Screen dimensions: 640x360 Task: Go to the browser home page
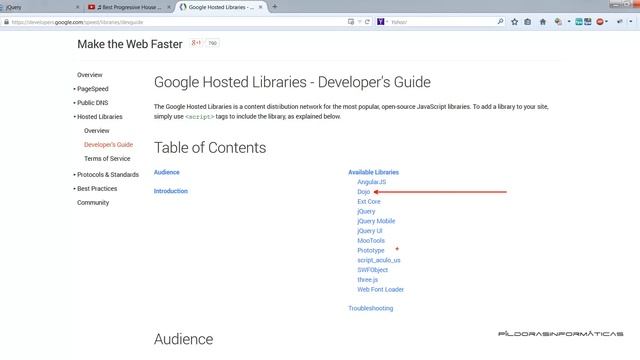543,22
